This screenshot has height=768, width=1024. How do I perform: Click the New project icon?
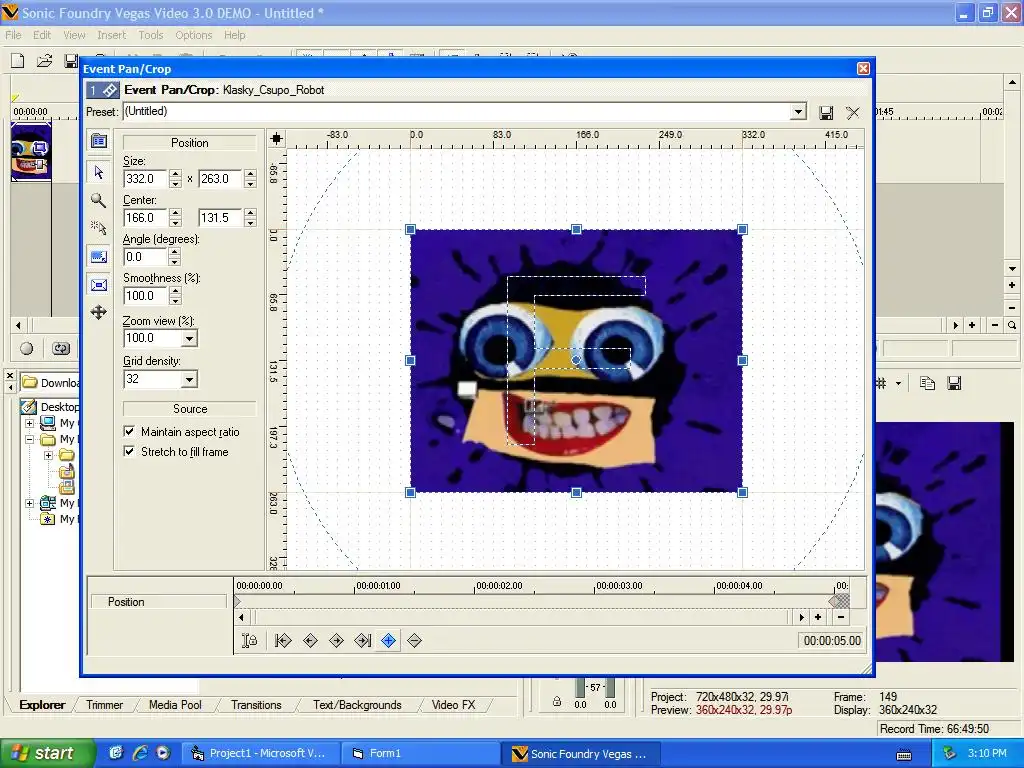[x=18, y=61]
